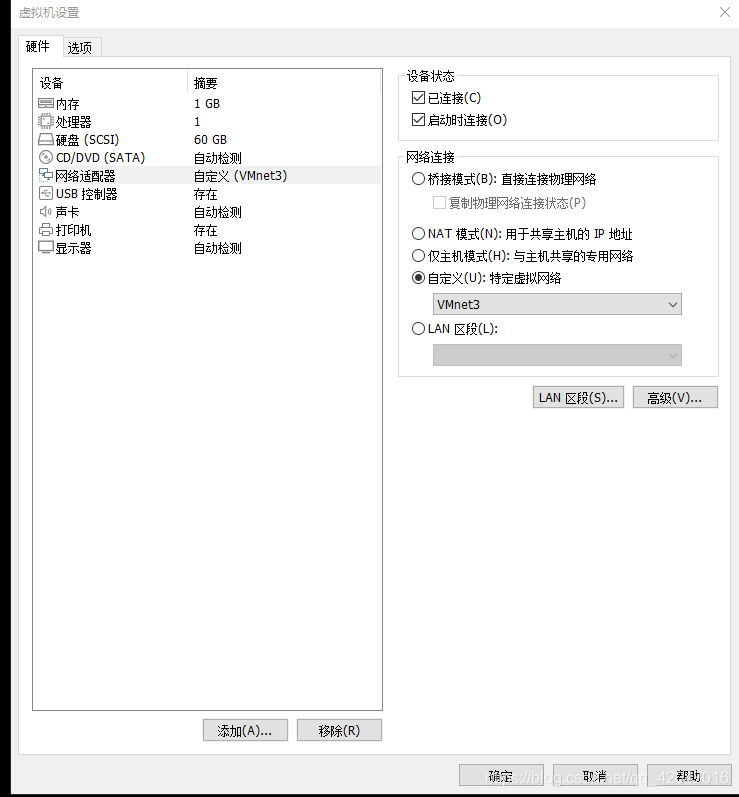Image resolution: width=739 pixels, height=797 pixels.
Task: Select the 仅主机模式(H) radio button
Action: tap(418, 256)
